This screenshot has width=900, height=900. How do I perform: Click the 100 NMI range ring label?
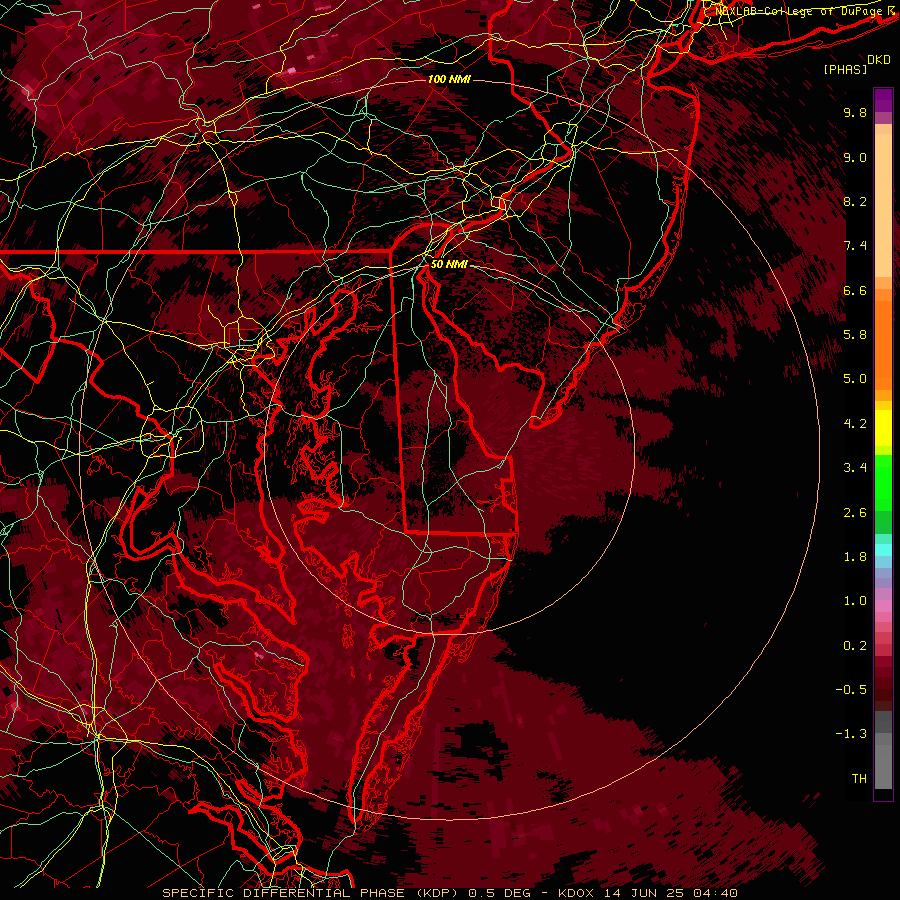449,79
